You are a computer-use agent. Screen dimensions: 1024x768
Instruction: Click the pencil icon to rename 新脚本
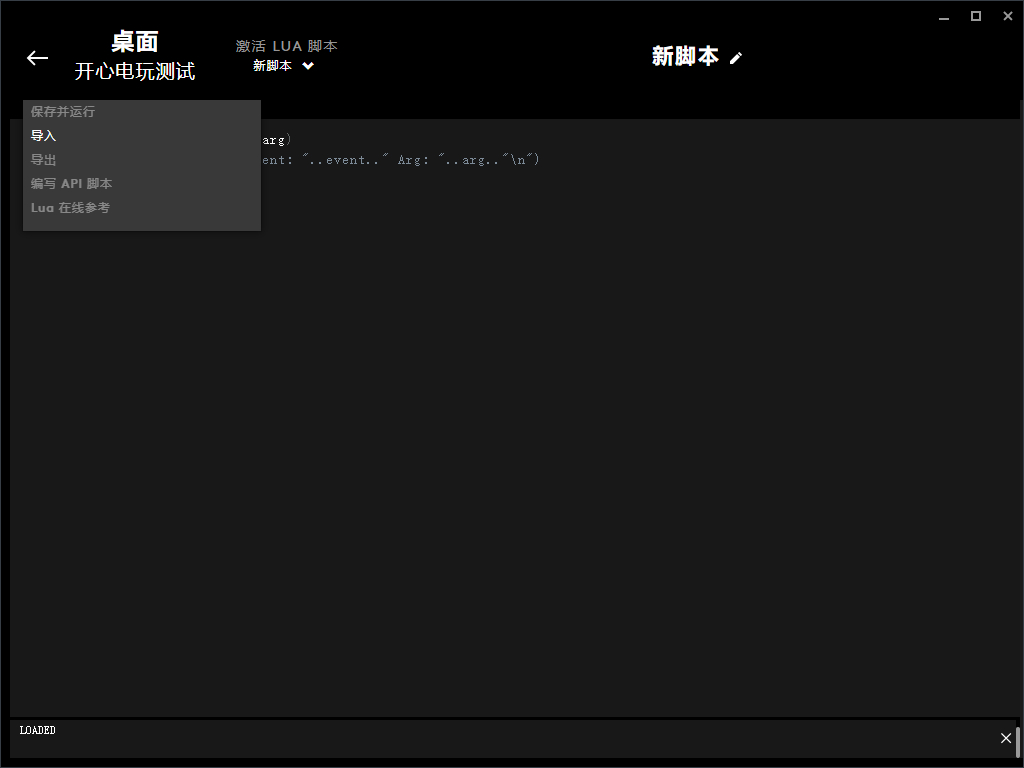(x=736, y=58)
